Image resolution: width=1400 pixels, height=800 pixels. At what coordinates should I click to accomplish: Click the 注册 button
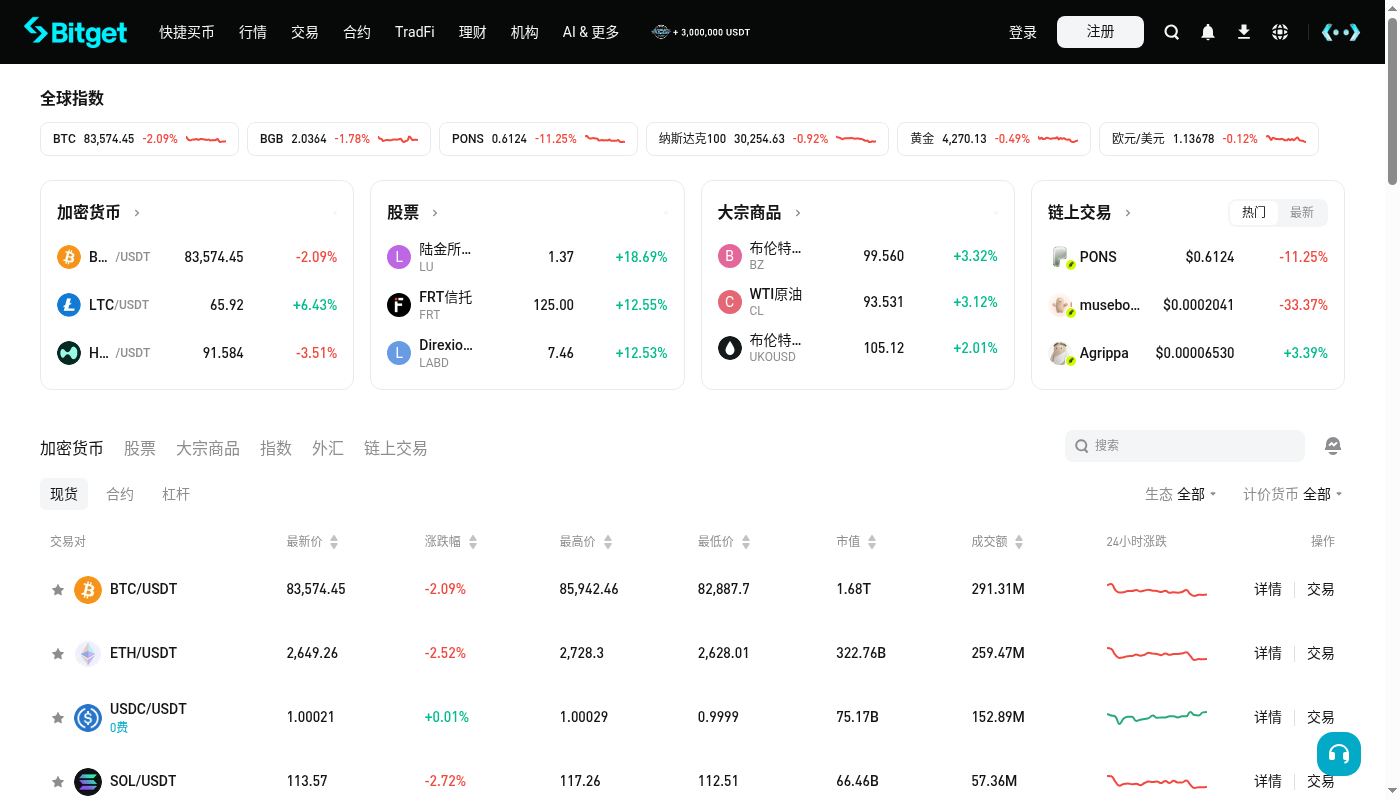[1100, 32]
